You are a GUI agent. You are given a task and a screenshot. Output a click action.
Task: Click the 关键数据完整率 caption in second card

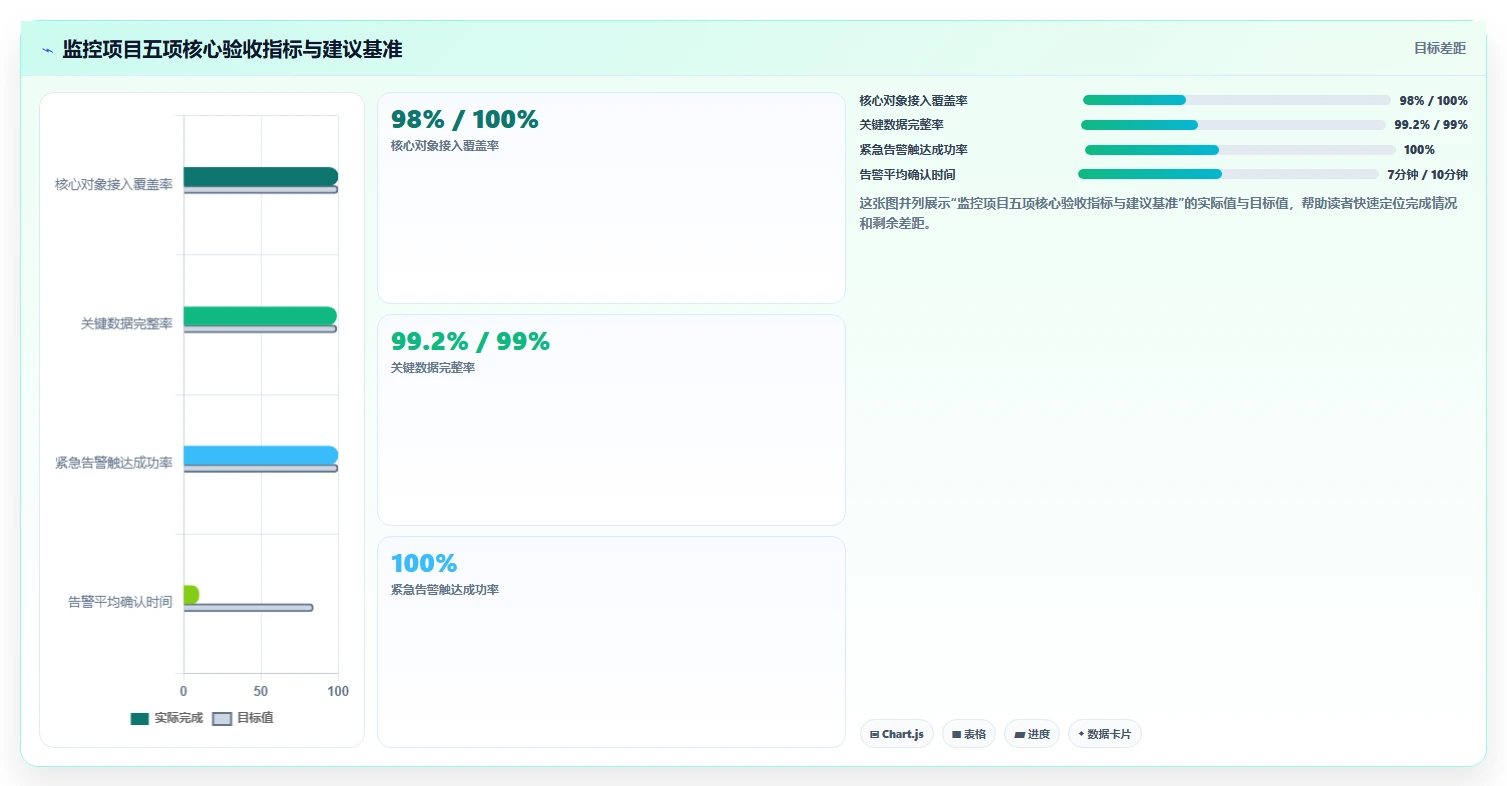point(433,368)
